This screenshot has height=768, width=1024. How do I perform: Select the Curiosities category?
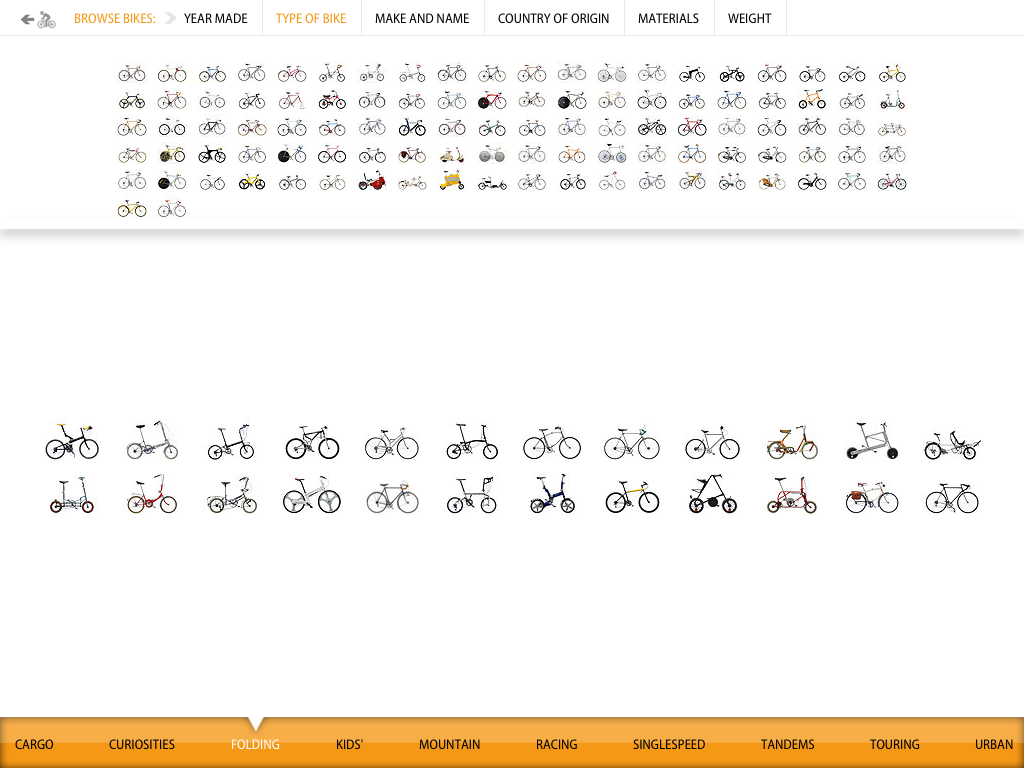tap(142, 744)
